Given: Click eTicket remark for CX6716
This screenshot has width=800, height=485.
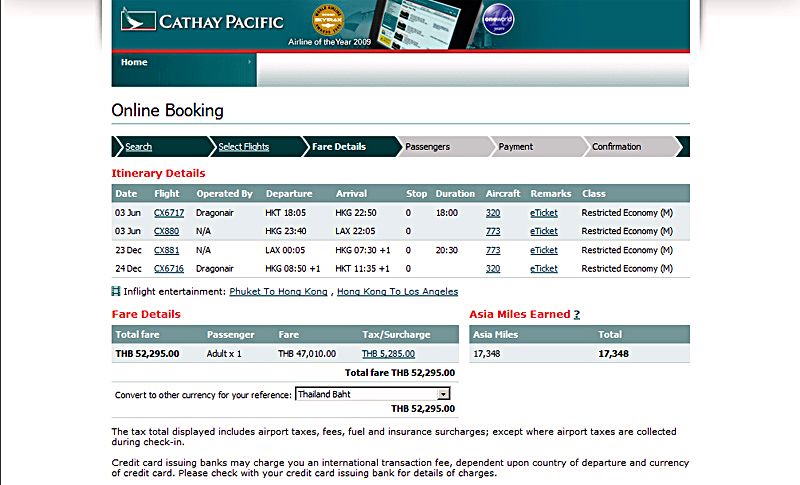Looking at the screenshot, I should tap(544, 269).
